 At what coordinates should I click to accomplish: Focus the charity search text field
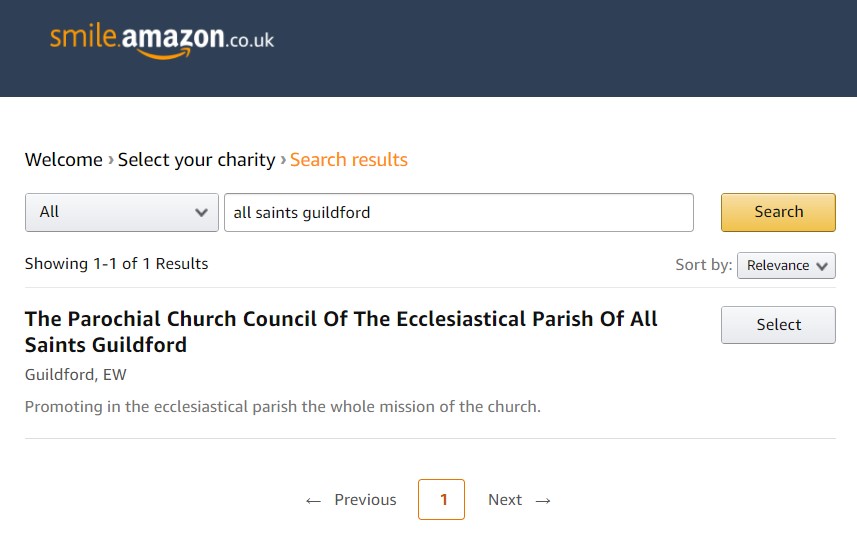click(459, 212)
